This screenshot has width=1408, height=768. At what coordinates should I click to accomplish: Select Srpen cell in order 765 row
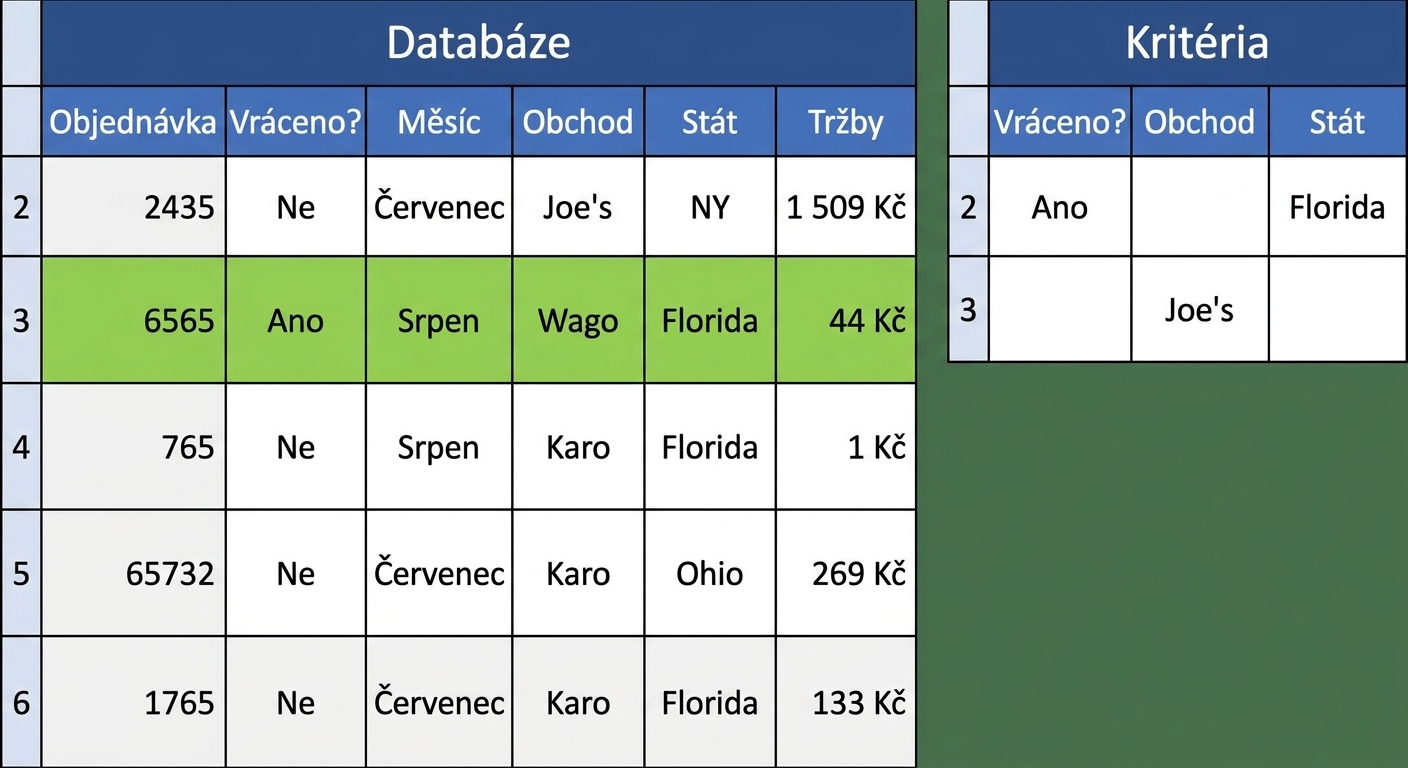point(439,447)
